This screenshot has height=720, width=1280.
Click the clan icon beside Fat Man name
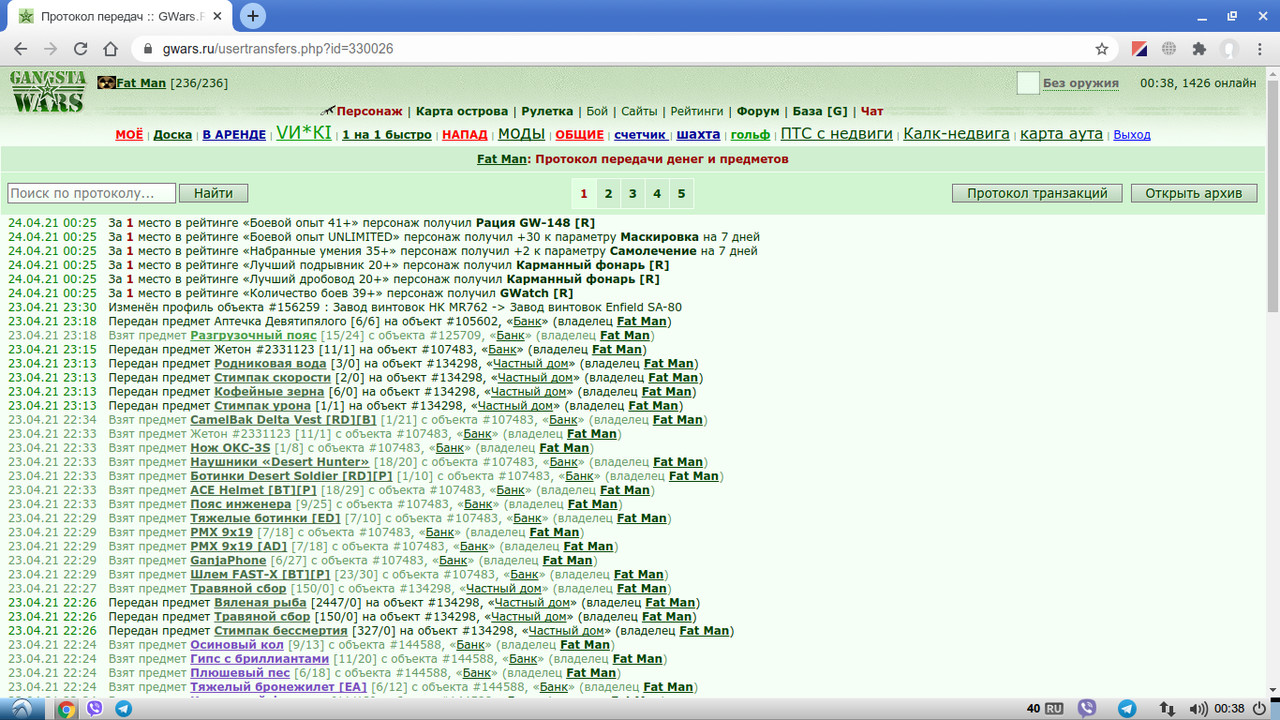pyautogui.click(x=106, y=83)
